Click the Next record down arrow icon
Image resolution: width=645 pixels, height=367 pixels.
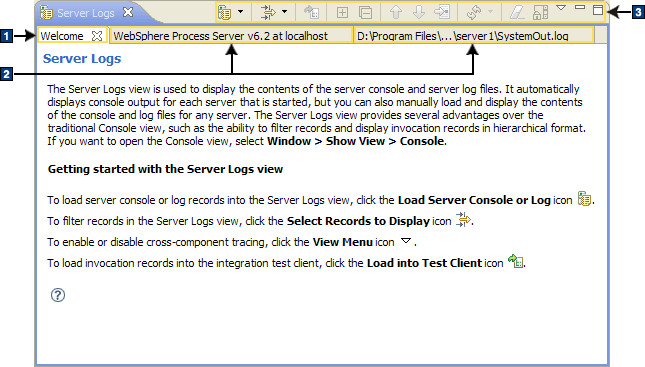(419, 12)
